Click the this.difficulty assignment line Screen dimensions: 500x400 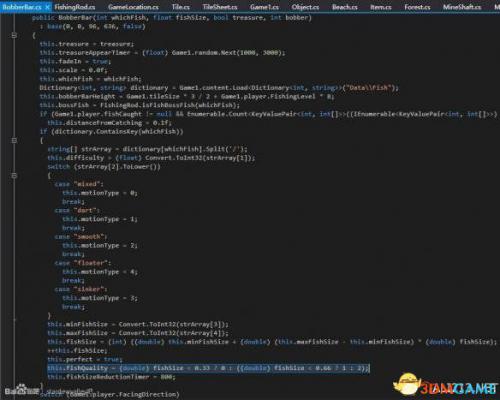[x=151, y=158]
